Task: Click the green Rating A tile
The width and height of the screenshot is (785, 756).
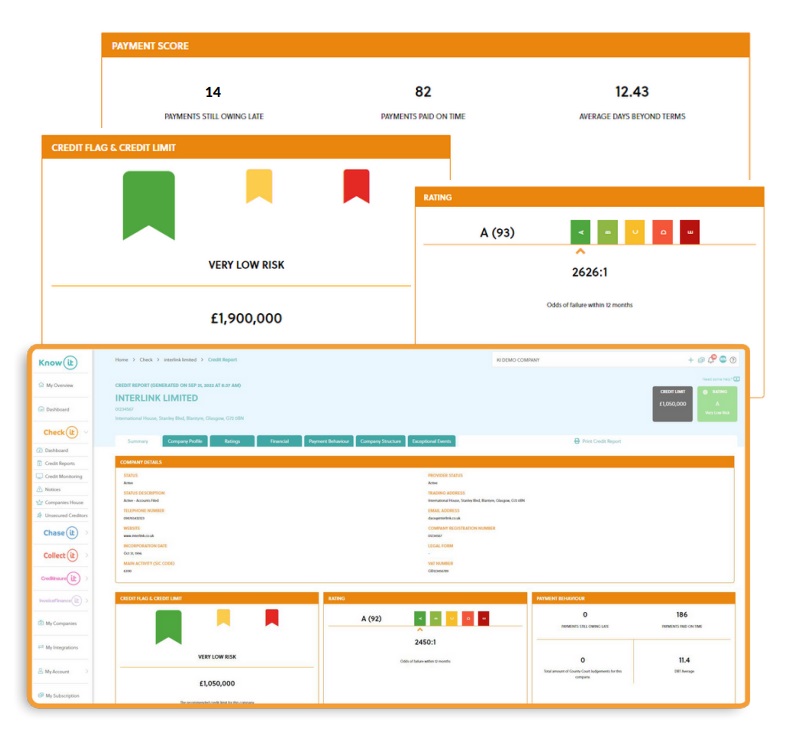Action: coord(717,404)
